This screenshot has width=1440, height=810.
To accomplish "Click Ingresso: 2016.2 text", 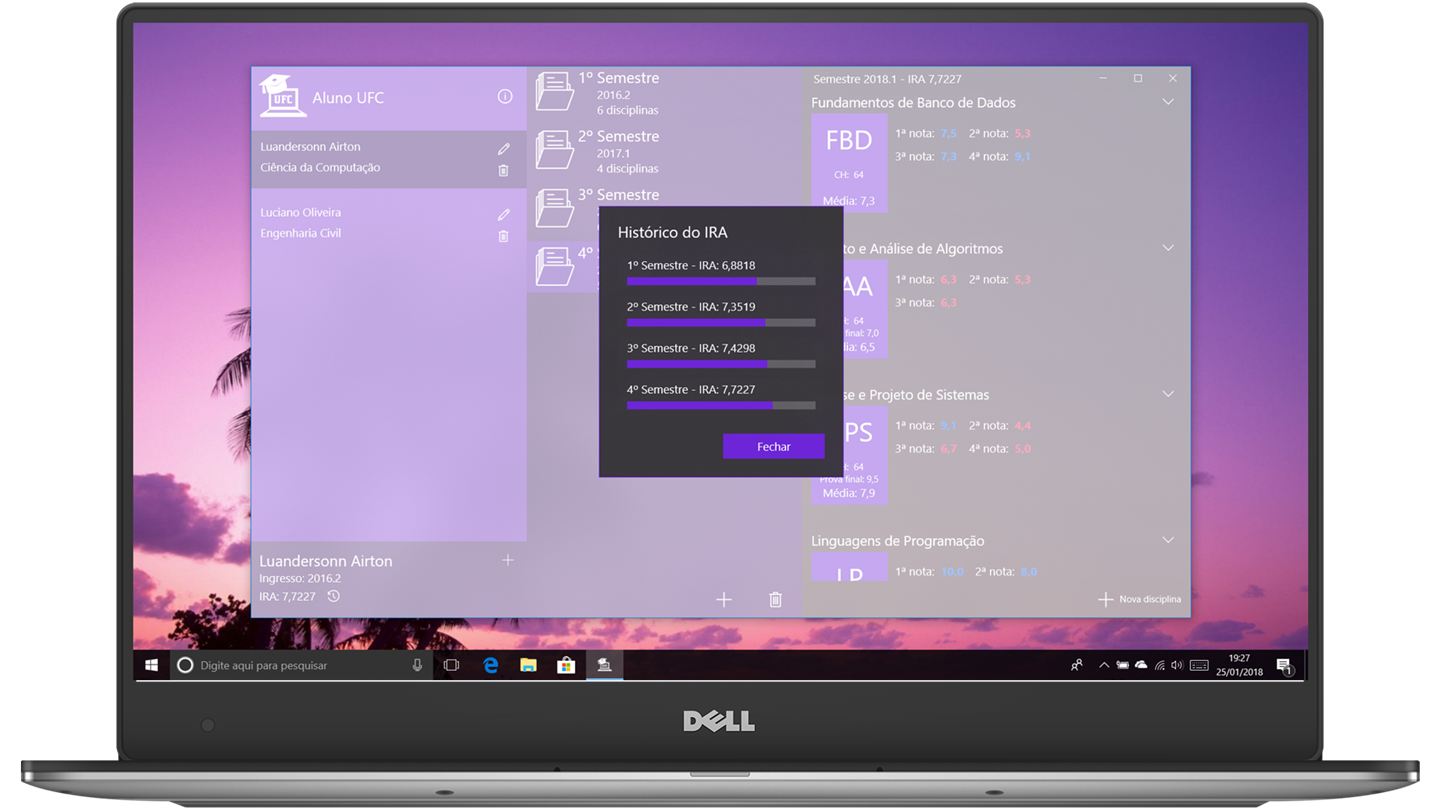I will pos(300,578).
